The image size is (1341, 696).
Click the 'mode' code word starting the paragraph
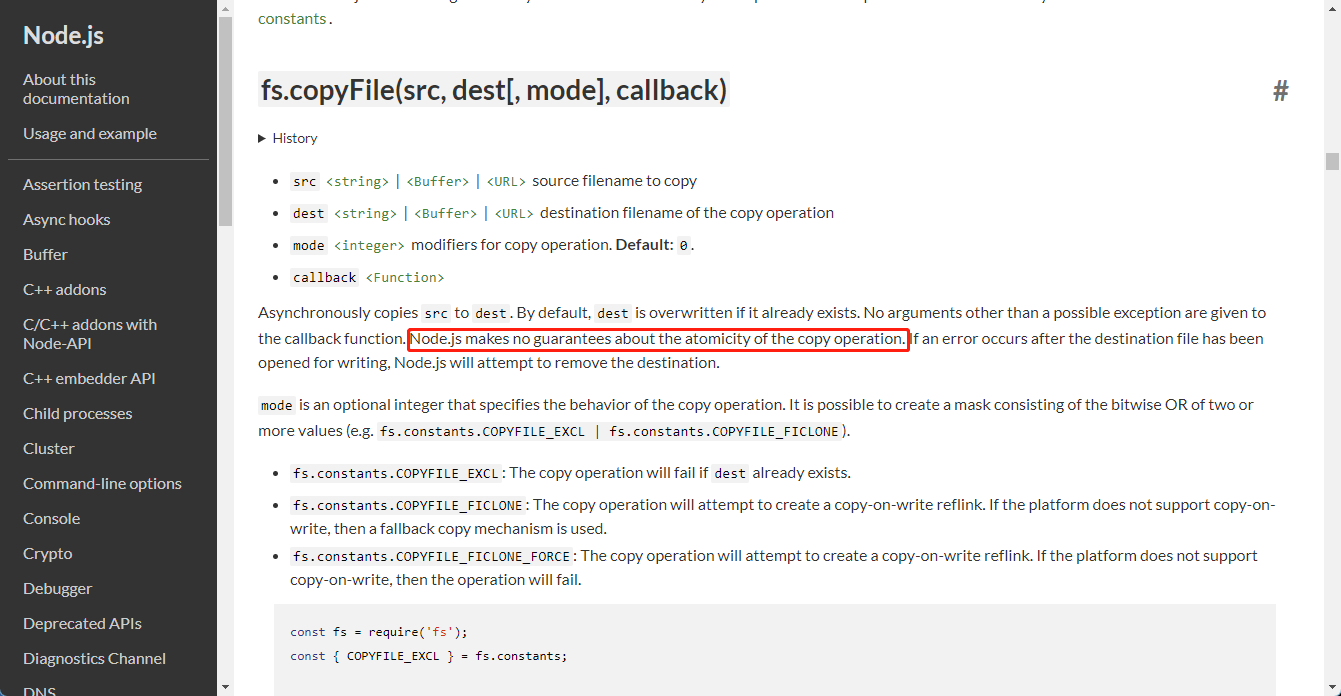click(277, 406)
